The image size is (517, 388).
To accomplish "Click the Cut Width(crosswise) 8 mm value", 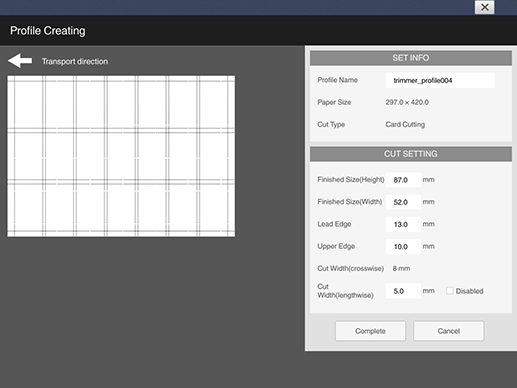I will pyautogui.click(x=401, y=268).
